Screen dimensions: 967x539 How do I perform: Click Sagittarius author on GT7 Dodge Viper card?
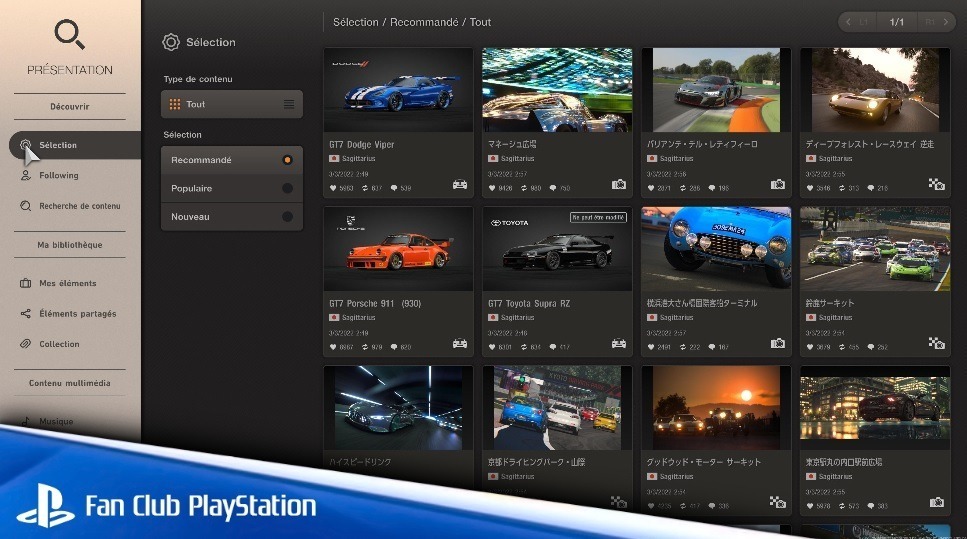[358, 158]
